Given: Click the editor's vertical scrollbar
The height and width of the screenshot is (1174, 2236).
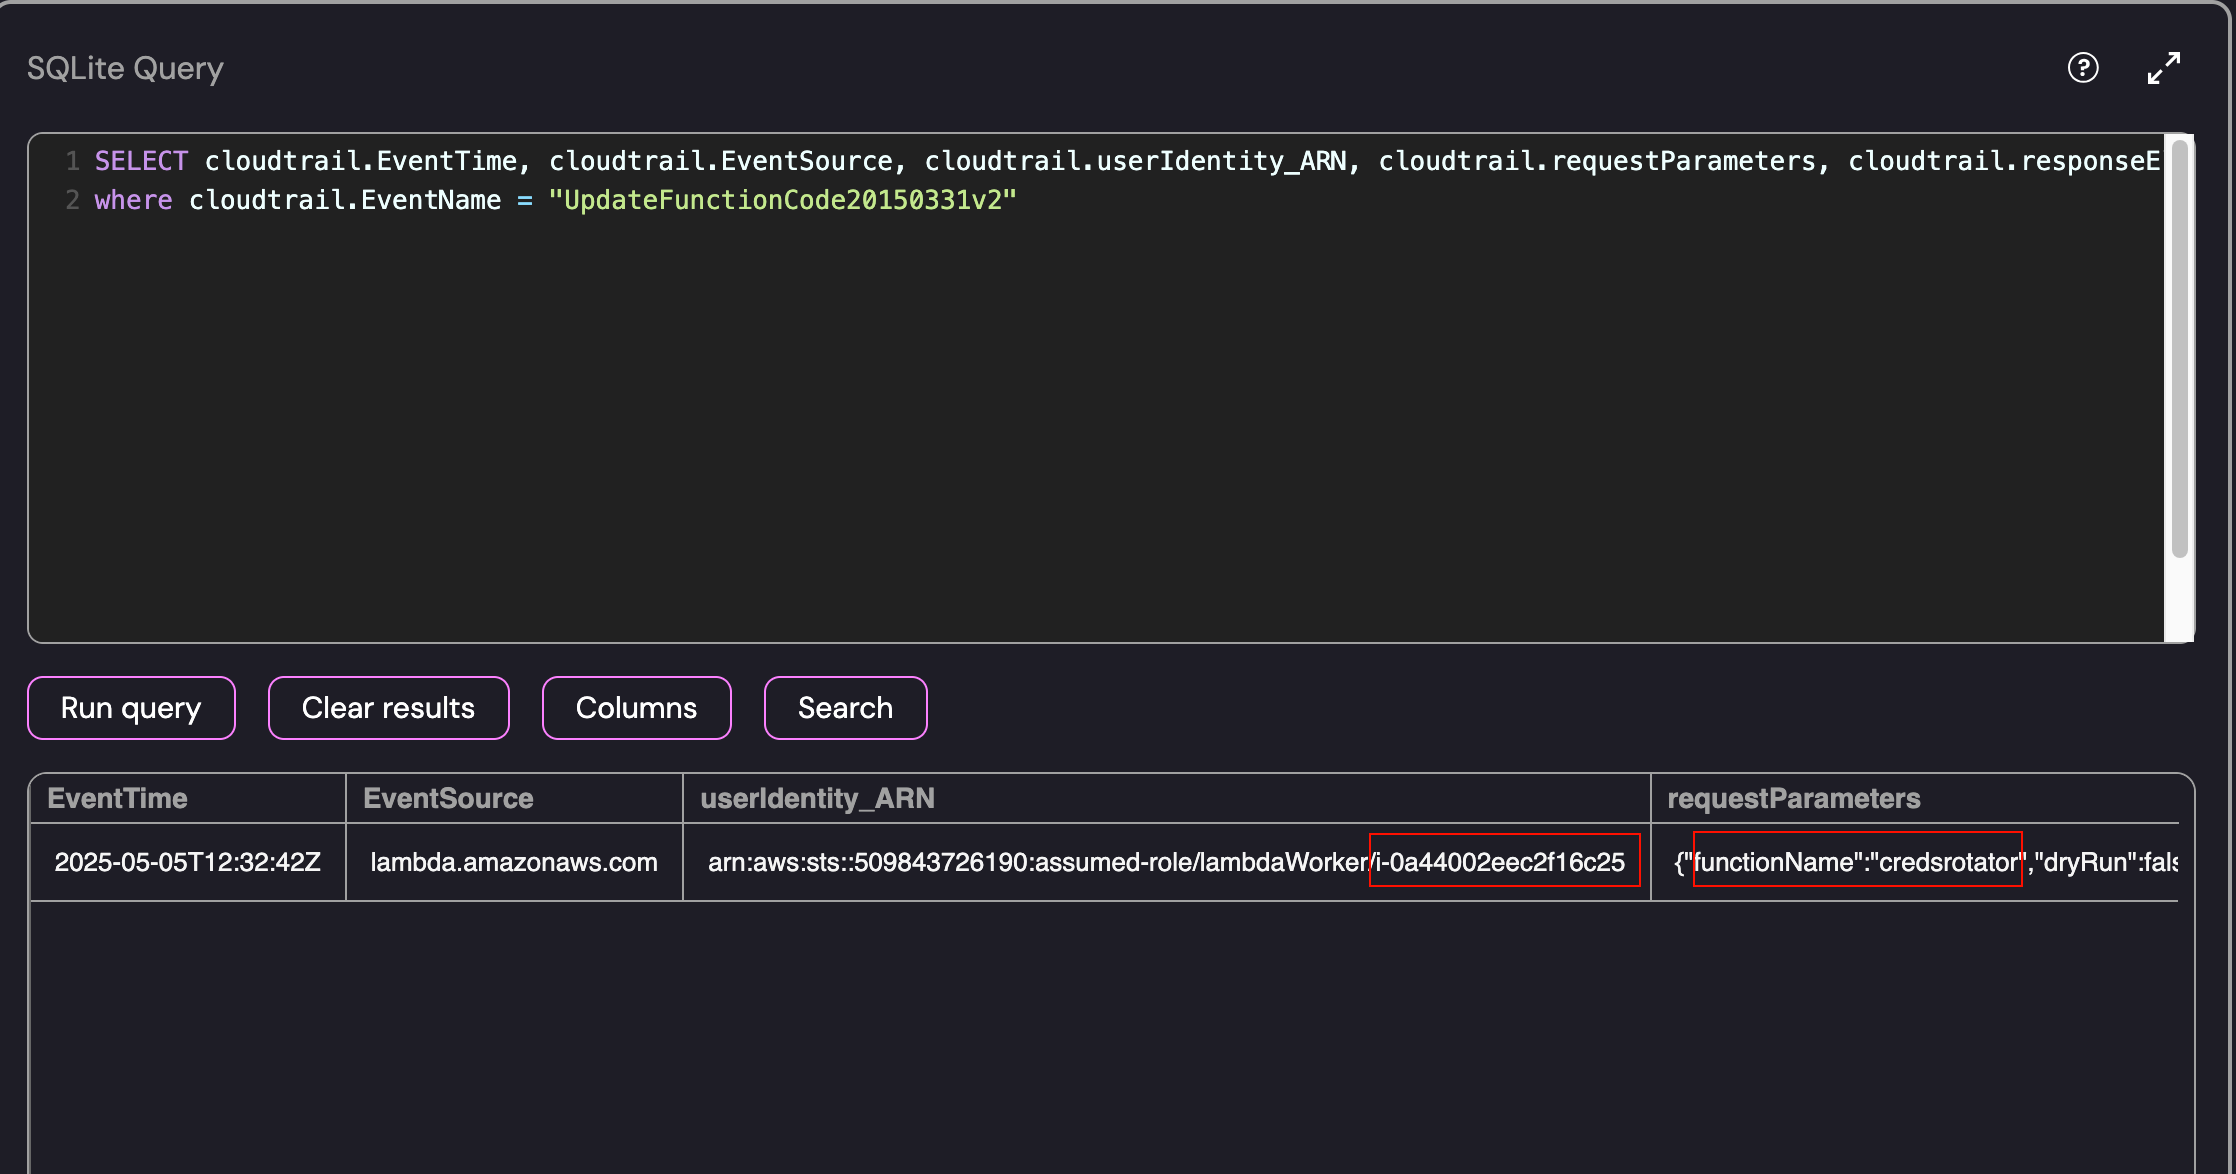Looking at the screenshot, I should 2179,350.
